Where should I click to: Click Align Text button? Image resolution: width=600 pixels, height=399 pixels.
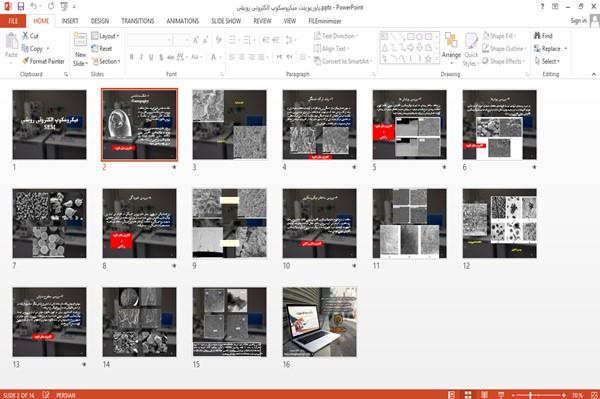tap(331, 49)
